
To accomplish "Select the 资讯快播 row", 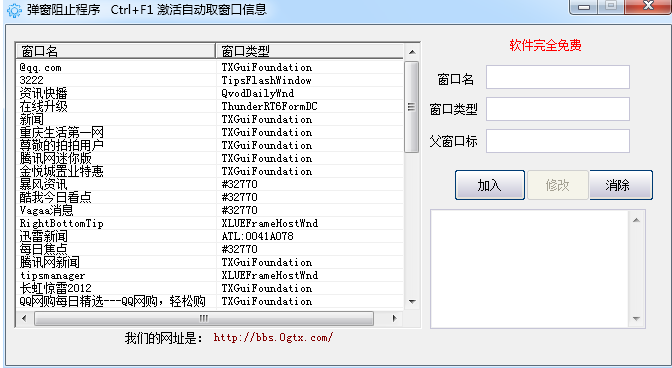I will pyautogui.click(x=210, y=93).
